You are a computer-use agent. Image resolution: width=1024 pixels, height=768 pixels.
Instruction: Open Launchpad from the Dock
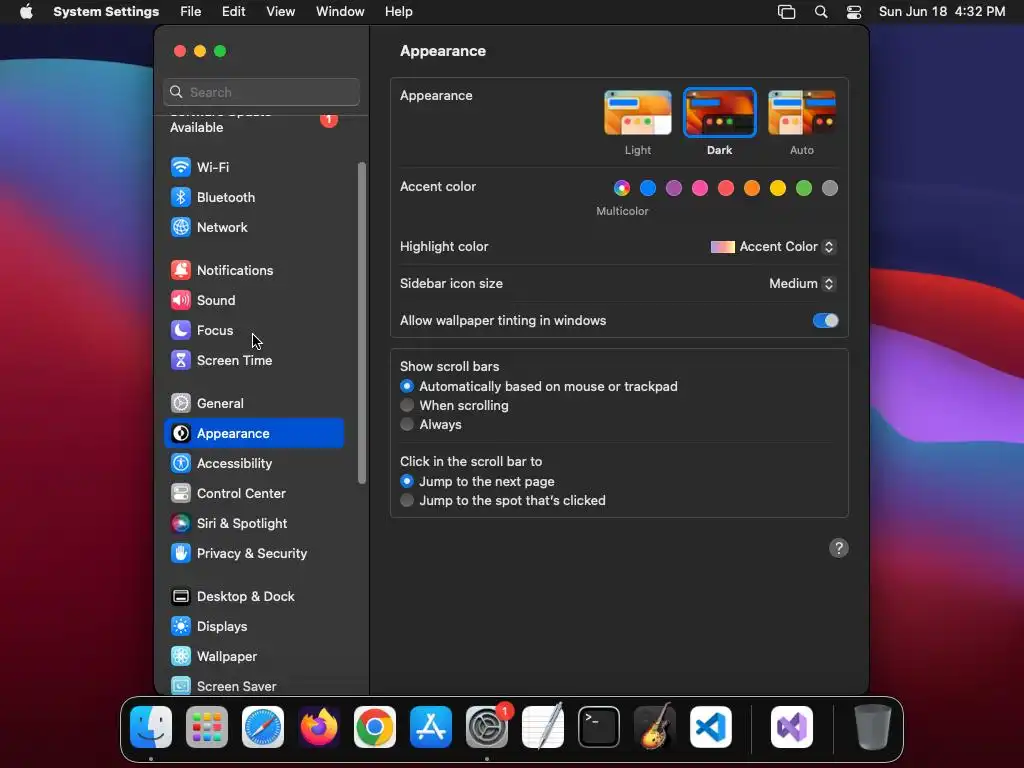(x=207, y=727)
